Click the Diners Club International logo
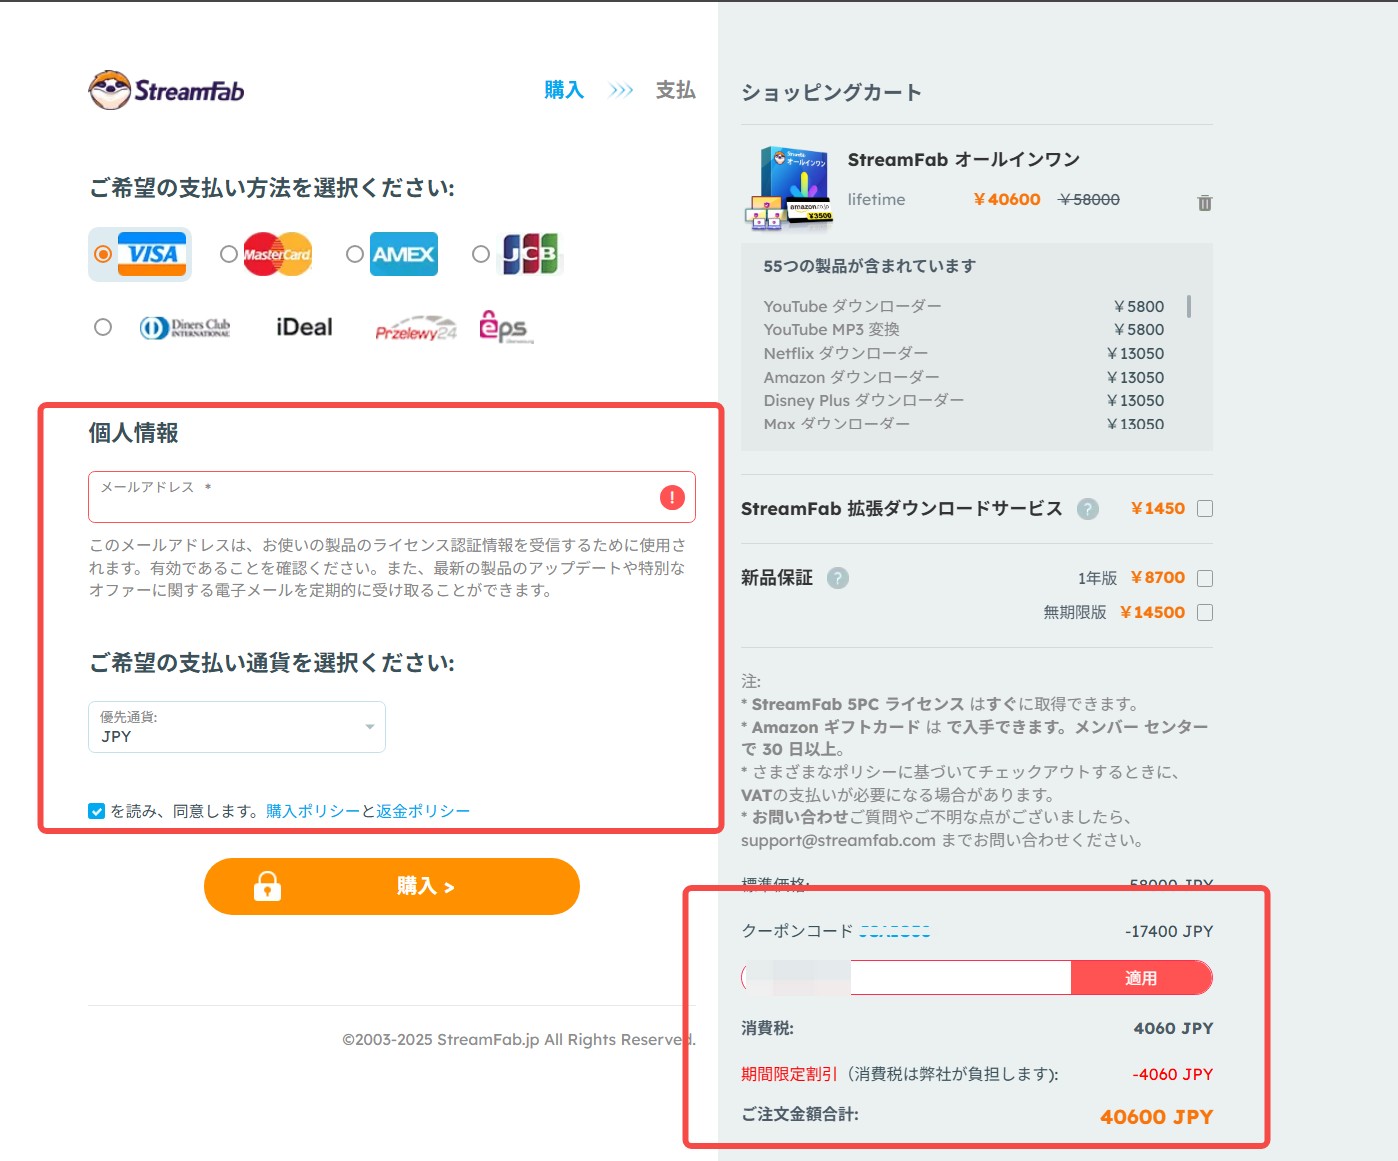 185,328
